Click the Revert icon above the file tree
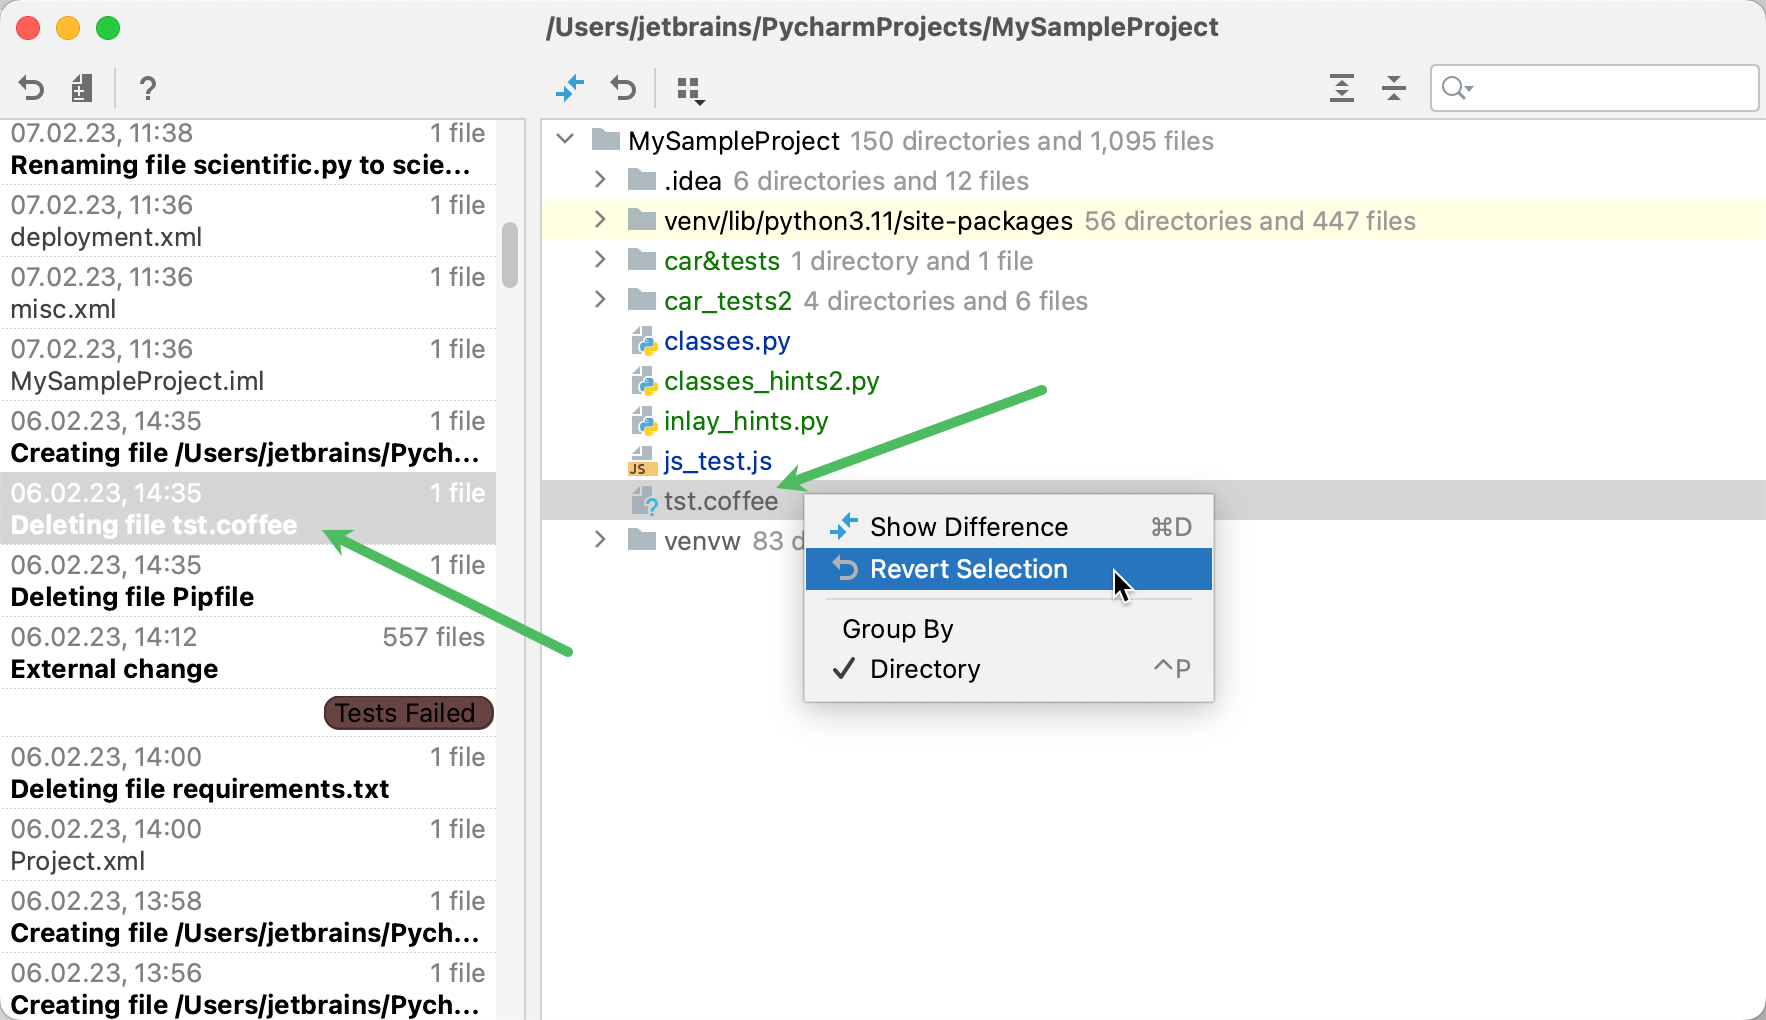1766x1020 pixels. coord(623,88)
